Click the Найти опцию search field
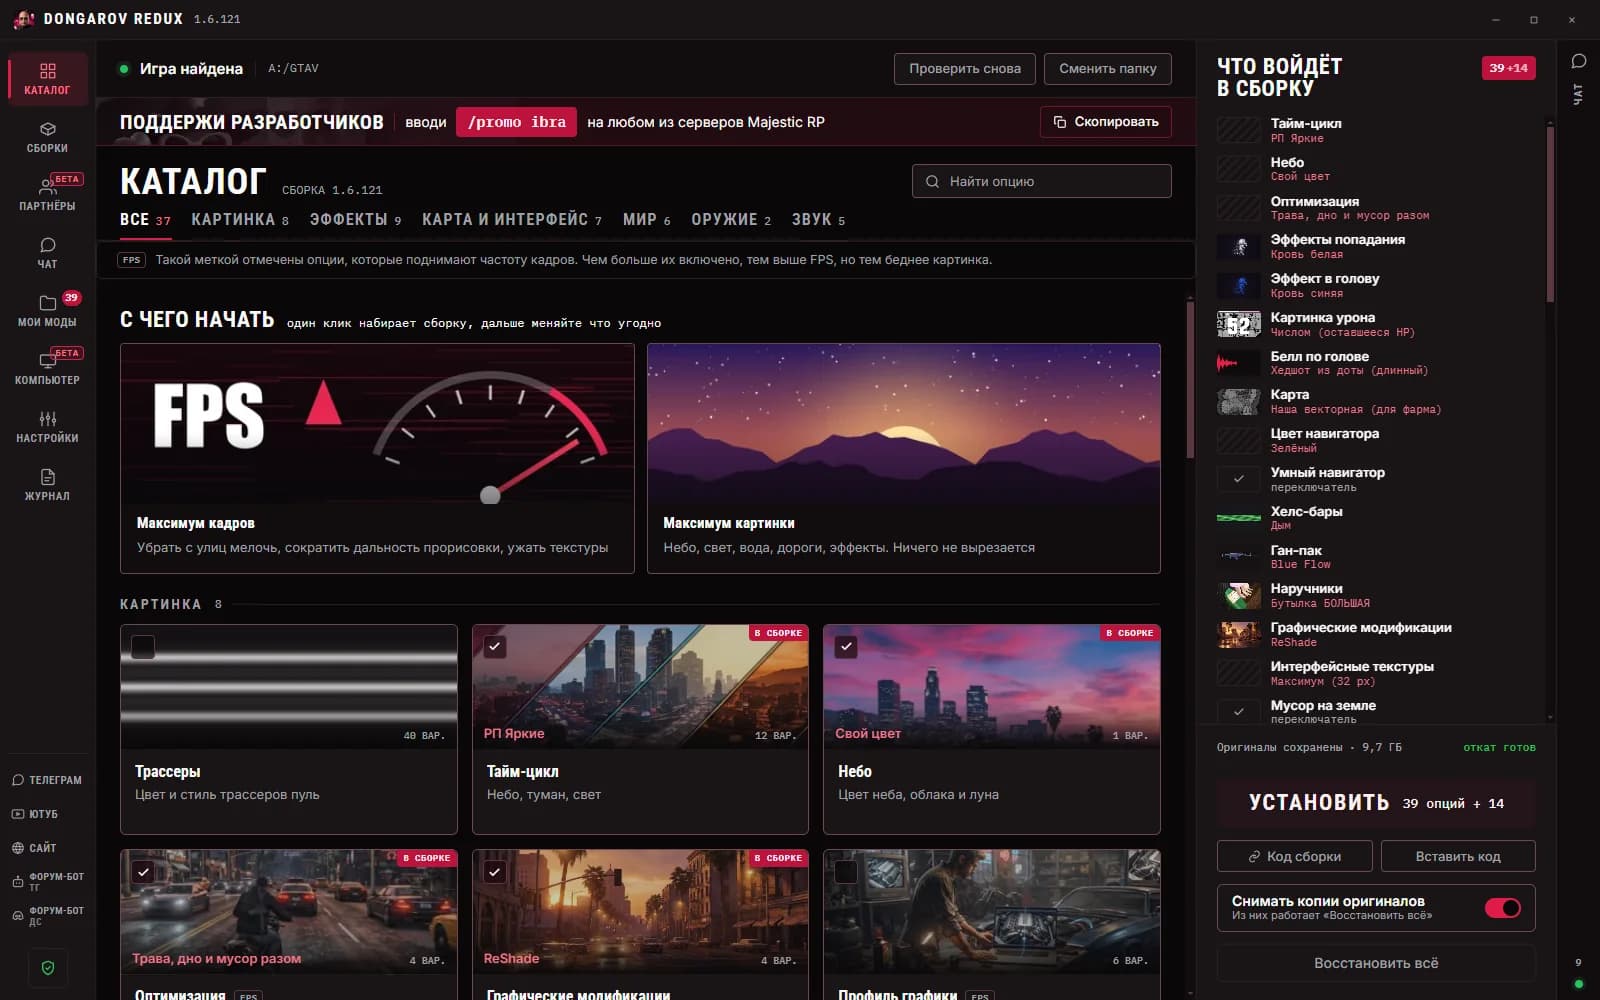The width and height of the screenshot is (1600, 1000). click(x=1041, y=181)
